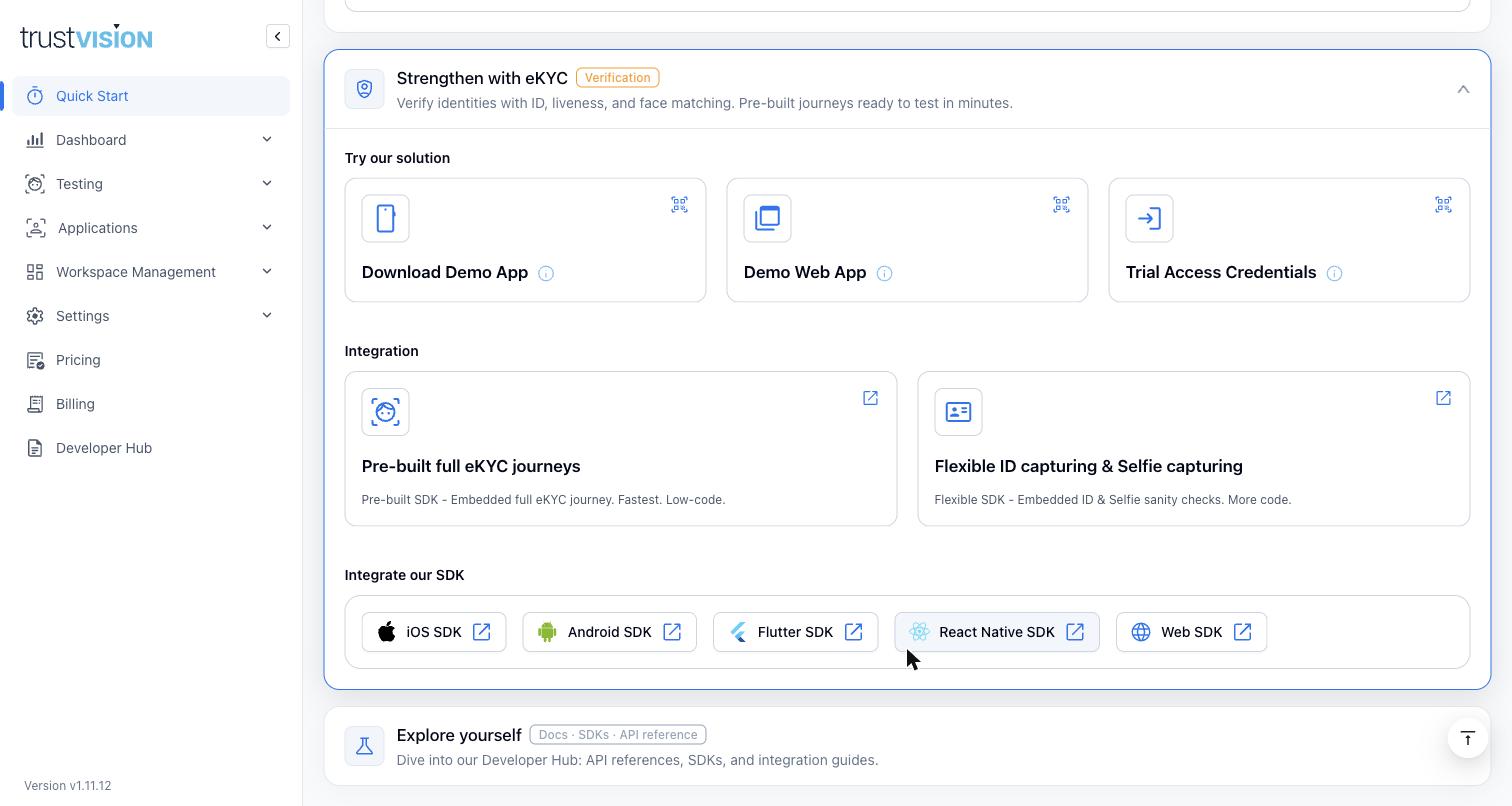Expand the Dashboard sidebar menu
1512x806 pixels.
pyautogui.click(x=151, y=140)
